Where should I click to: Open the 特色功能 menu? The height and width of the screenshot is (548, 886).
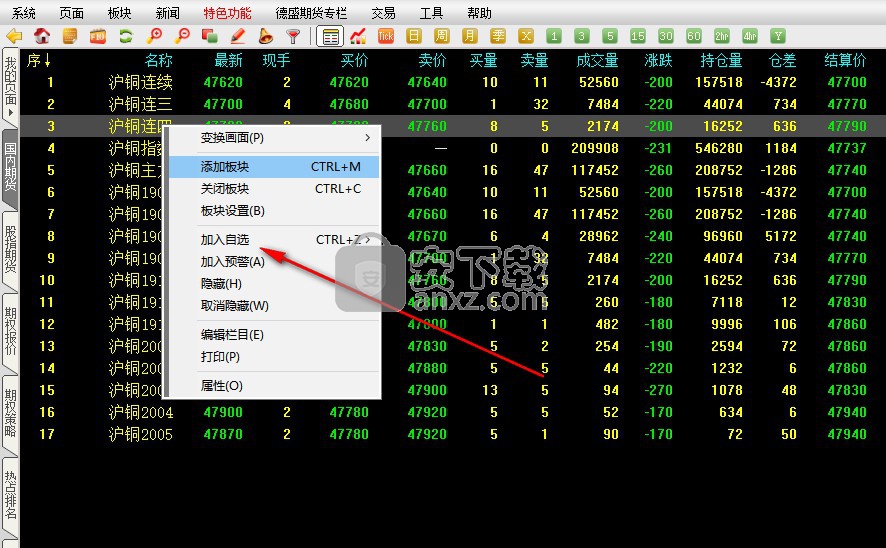[x=227, y=13]
